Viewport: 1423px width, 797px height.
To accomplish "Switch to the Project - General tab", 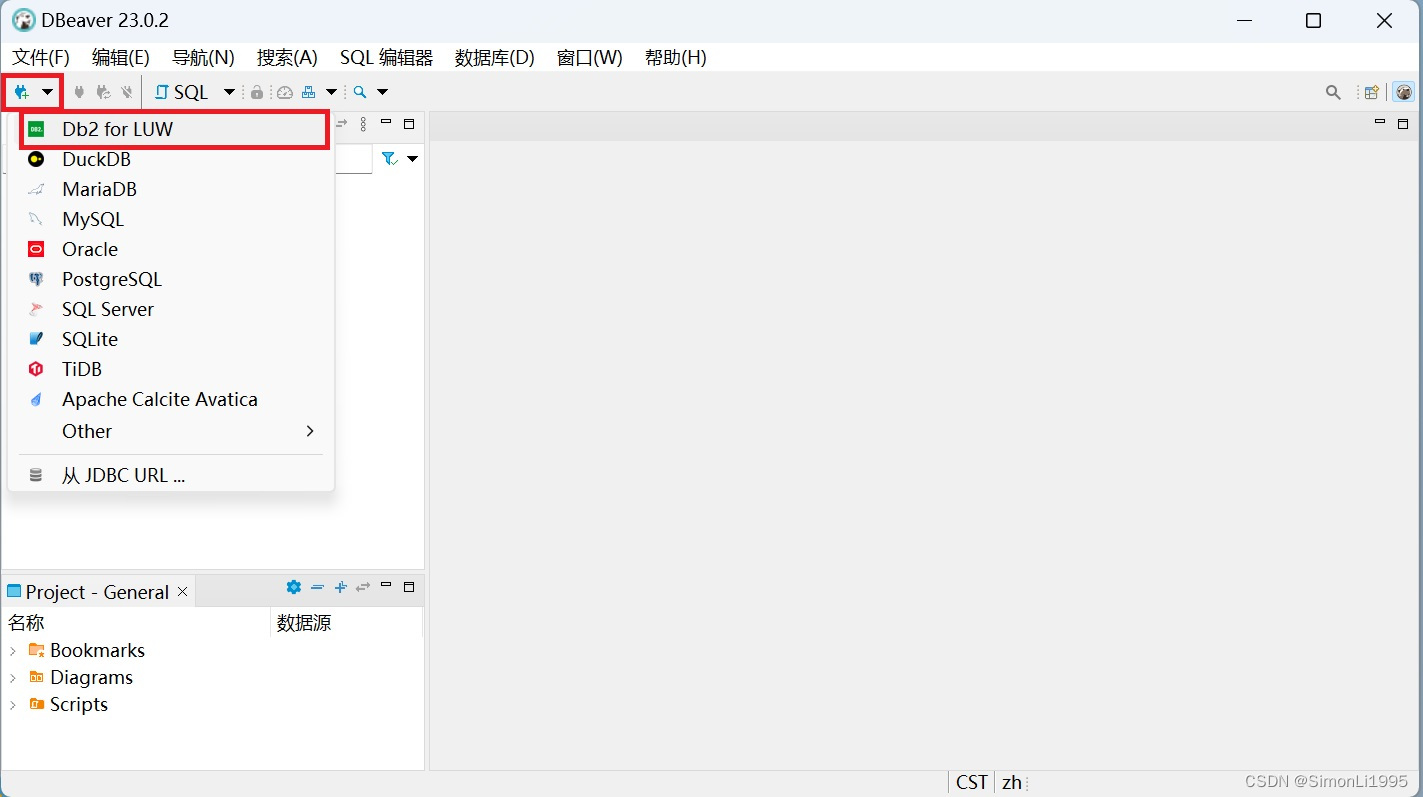I will [x=97, y=592].
